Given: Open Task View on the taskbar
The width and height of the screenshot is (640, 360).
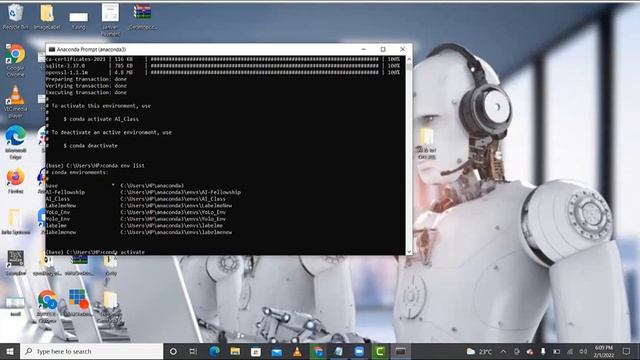Looking at the screenshot, I should point(193,351).
